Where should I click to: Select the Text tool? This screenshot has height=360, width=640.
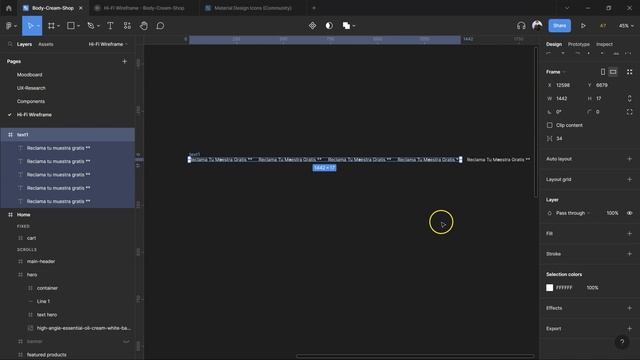(x=110, y=26)
